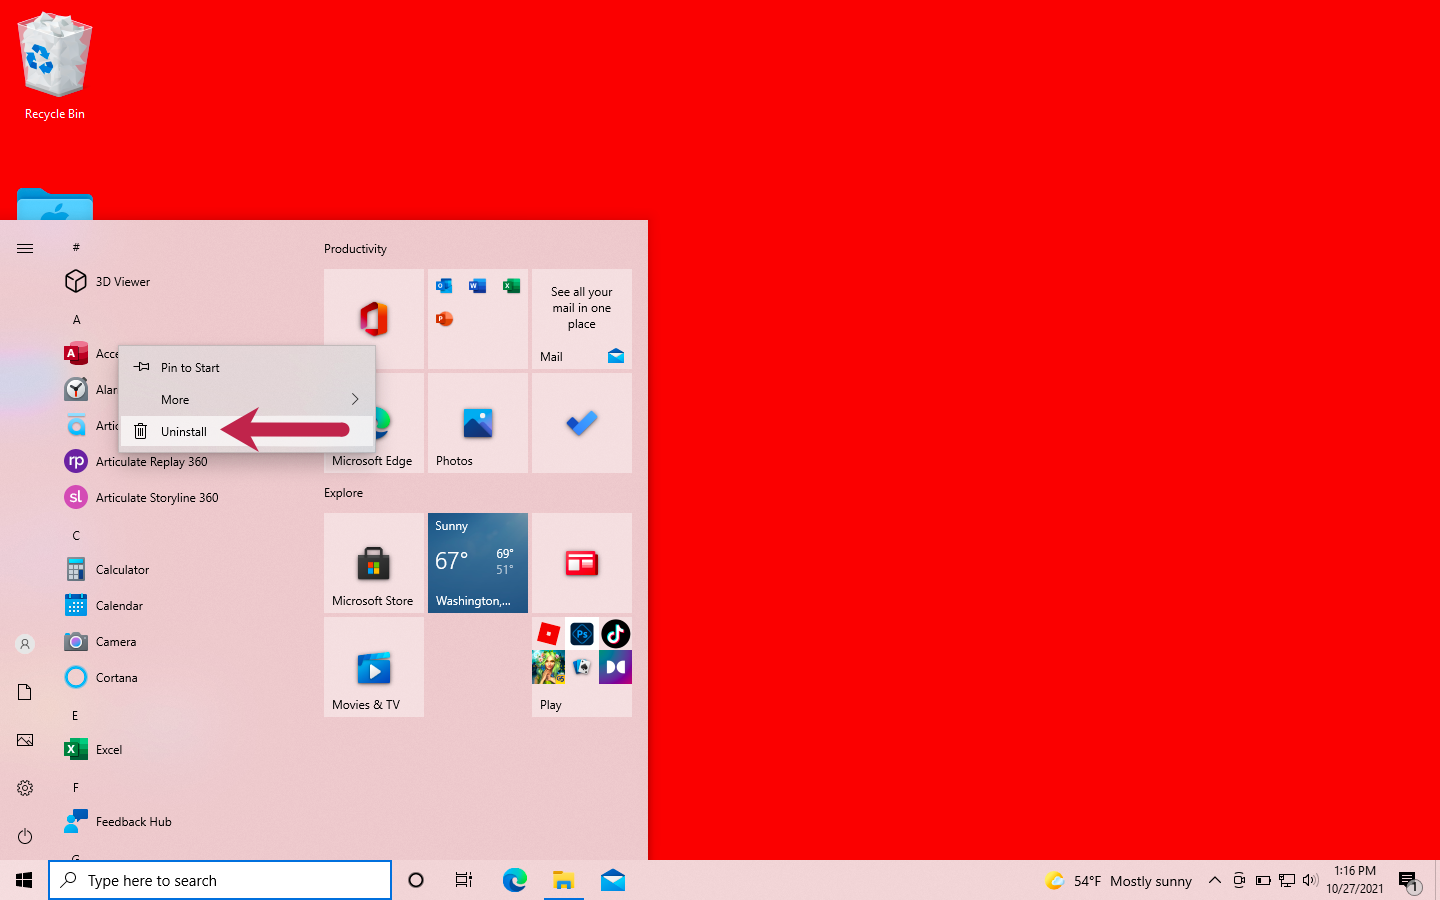Open the red News tile
This screenshot has height=900, width=1440.
[582, 563]
